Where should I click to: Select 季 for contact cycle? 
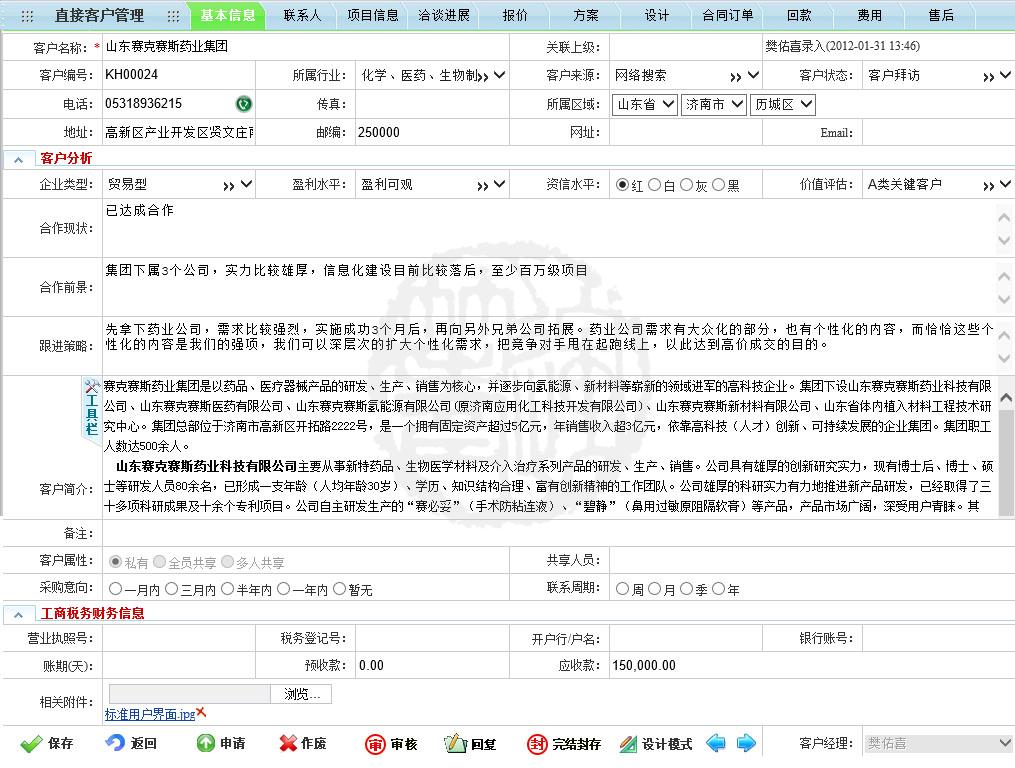[x=686, y=589]
